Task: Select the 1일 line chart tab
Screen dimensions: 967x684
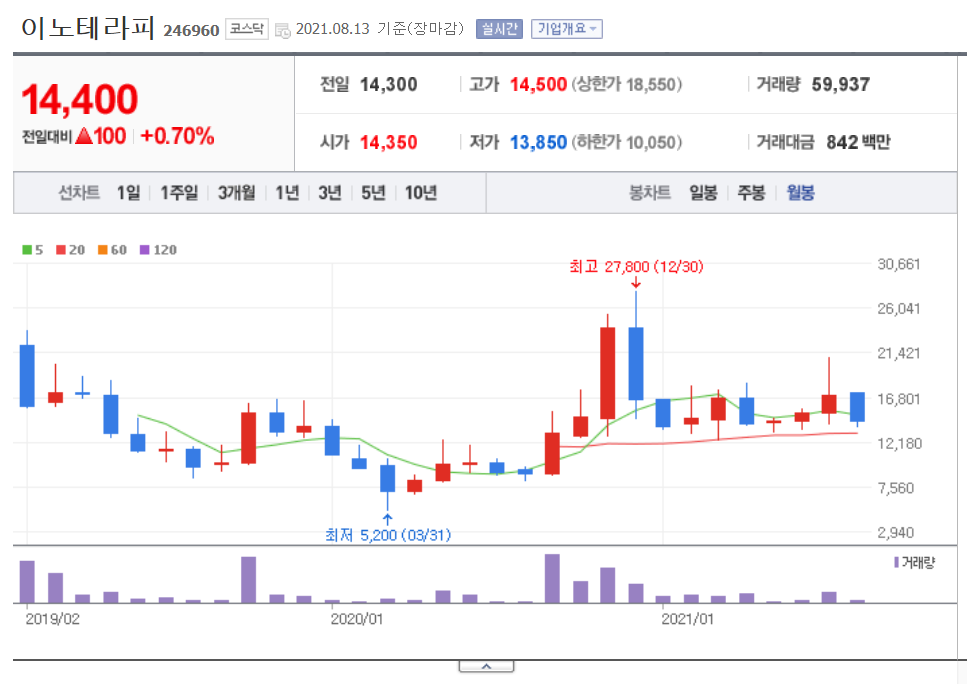Action: [128, 193]
